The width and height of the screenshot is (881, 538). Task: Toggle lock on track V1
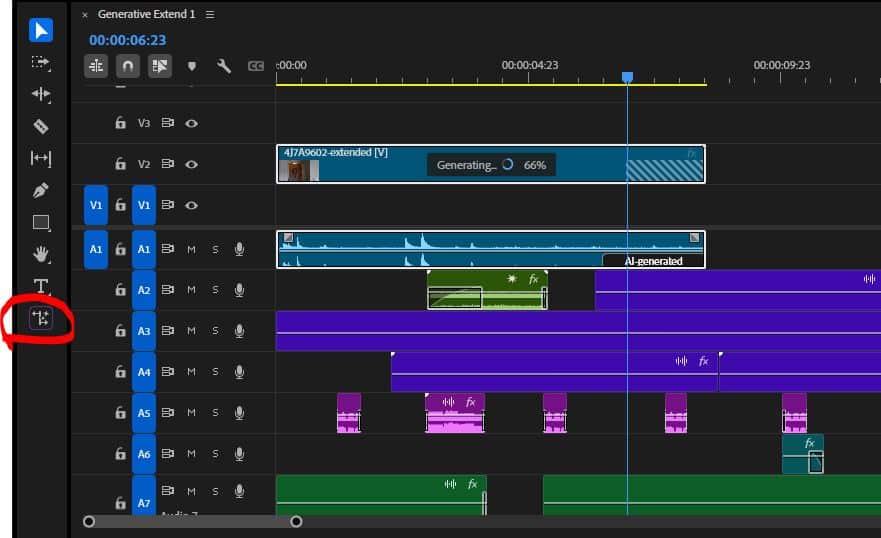coord(120,205)
